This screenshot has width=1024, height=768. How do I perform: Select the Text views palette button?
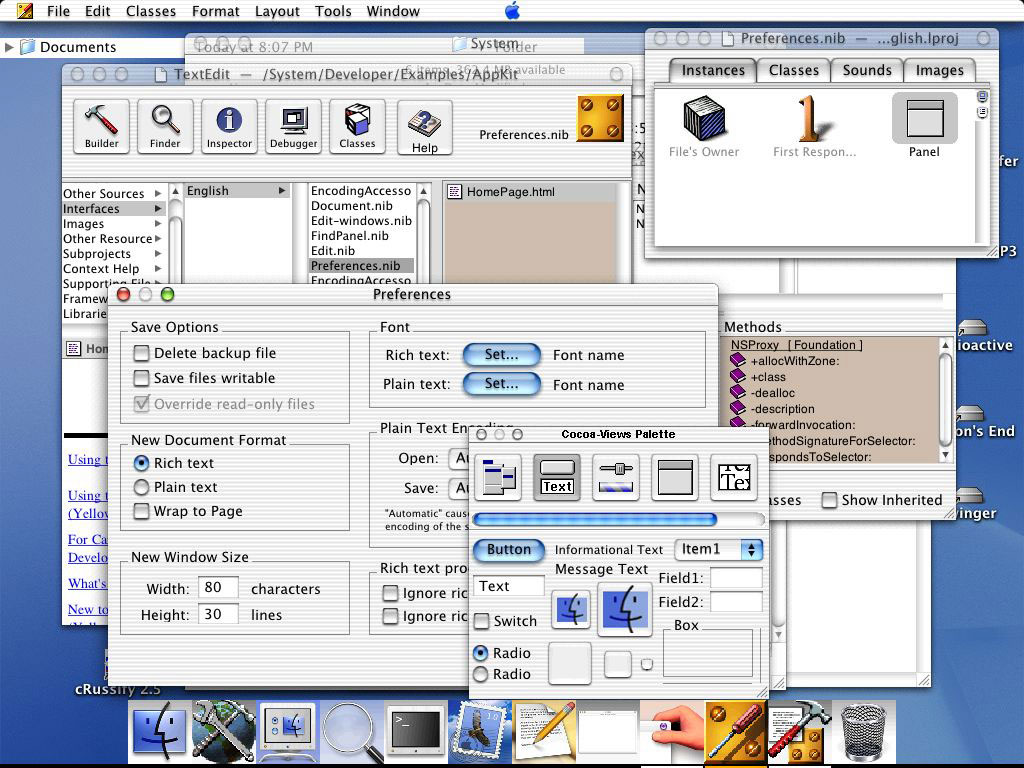coord(557,477)
